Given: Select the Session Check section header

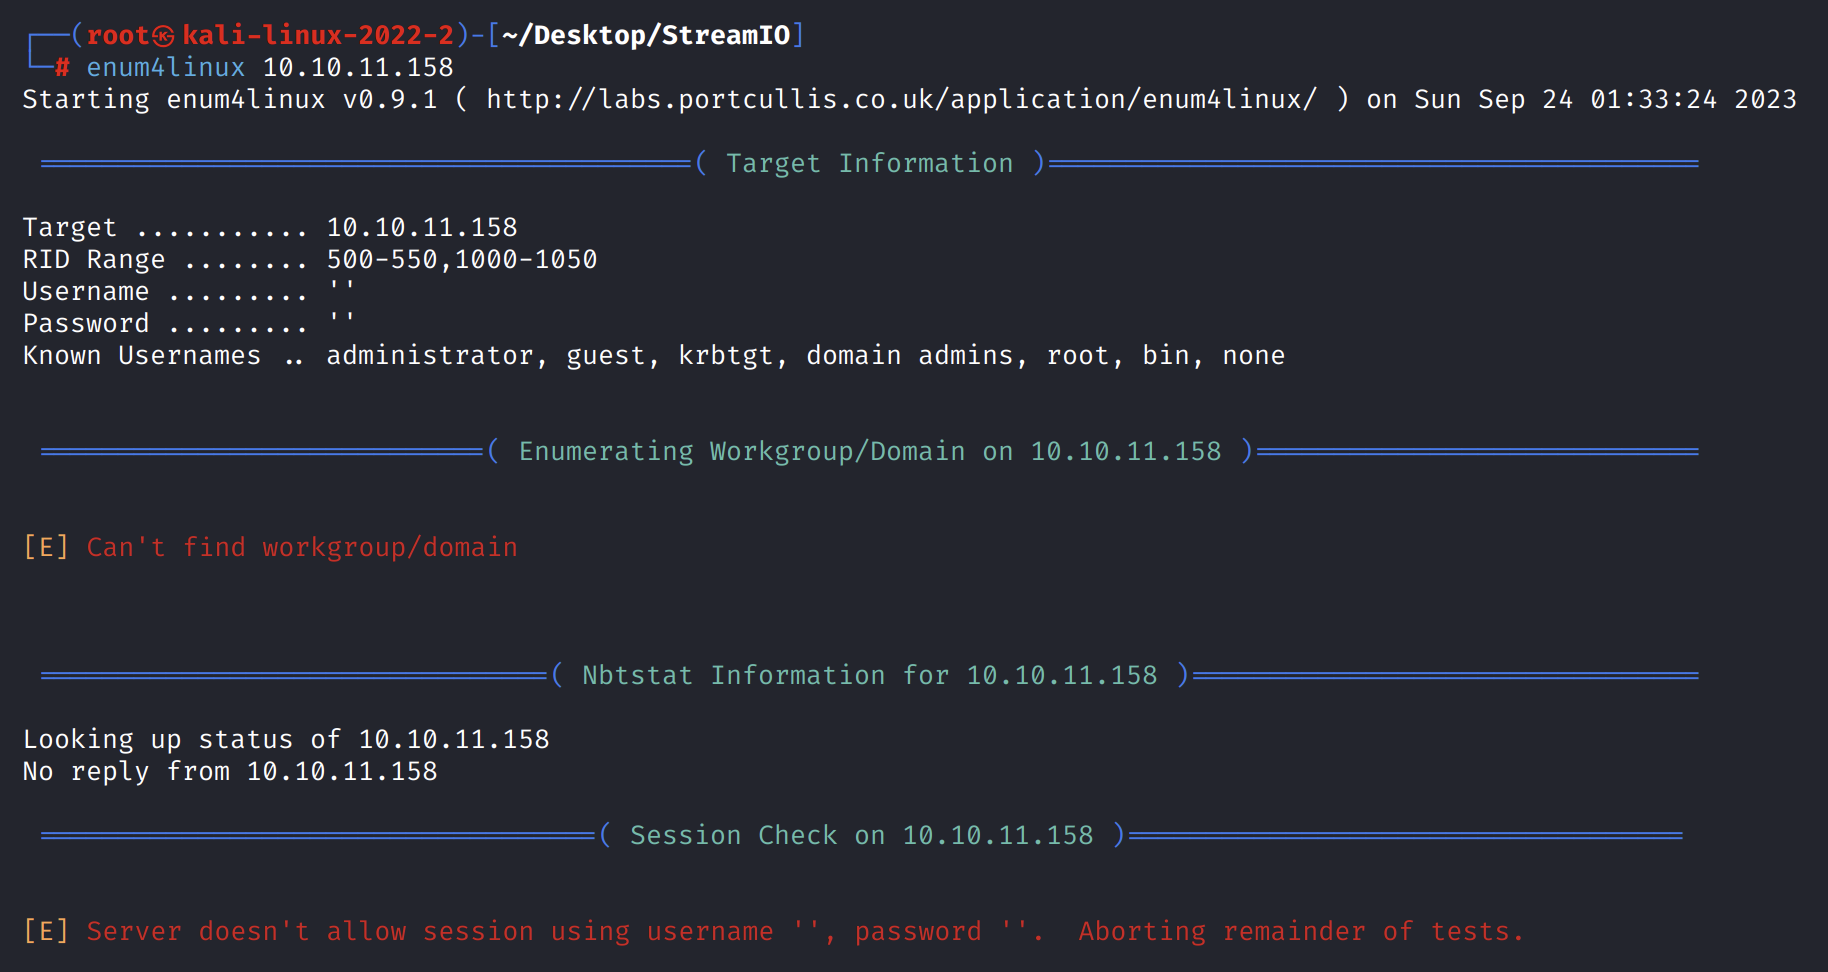Looking at the screenshot, I should tap(861, 835).
